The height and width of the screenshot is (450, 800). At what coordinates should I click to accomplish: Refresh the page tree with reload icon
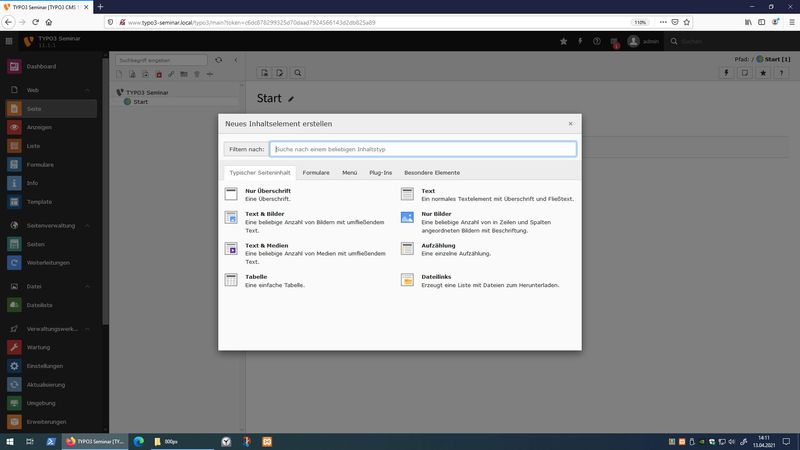(x=219, y=60)
